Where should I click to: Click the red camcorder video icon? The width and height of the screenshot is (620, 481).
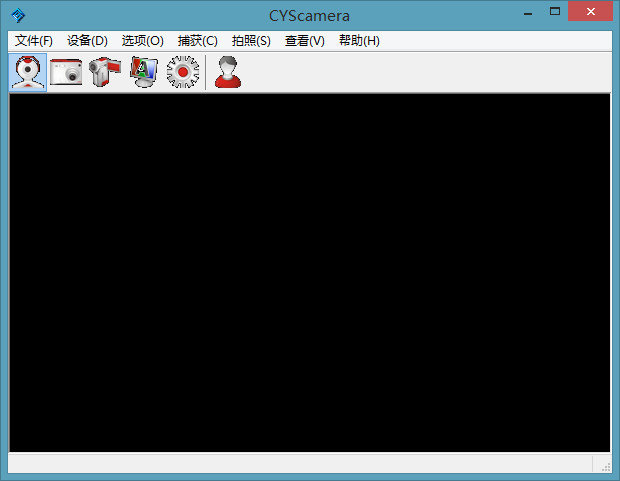pyautogui.click(x=104, y=72)
